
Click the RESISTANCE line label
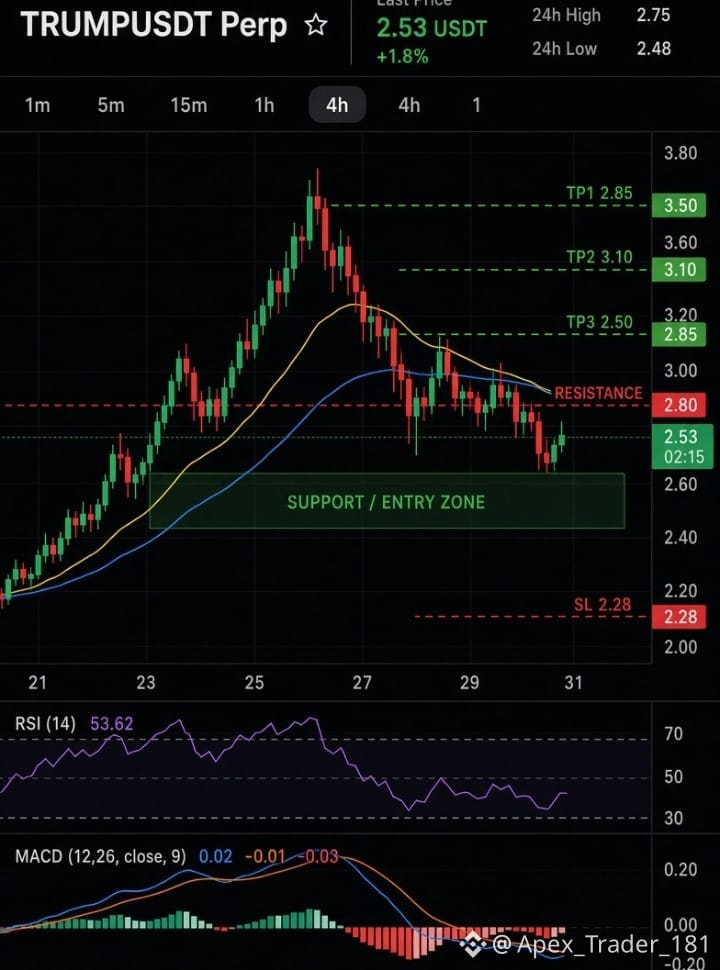pos(598,393)
